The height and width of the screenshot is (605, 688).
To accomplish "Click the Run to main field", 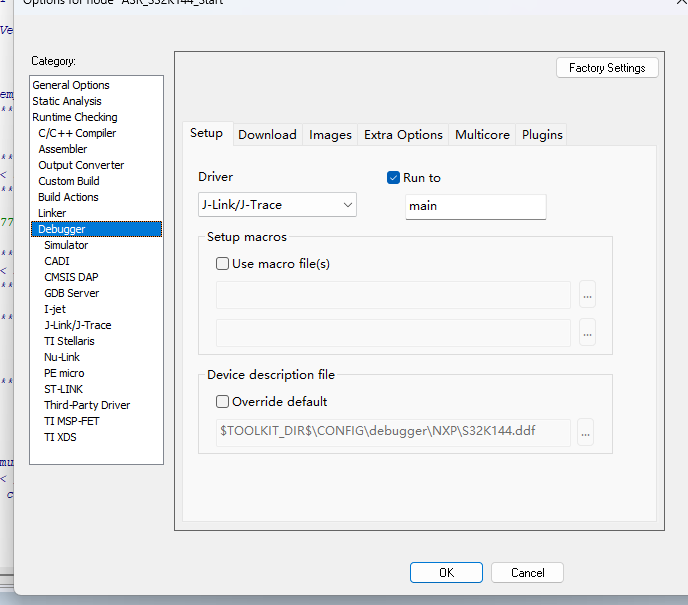I will coord(476,206).
